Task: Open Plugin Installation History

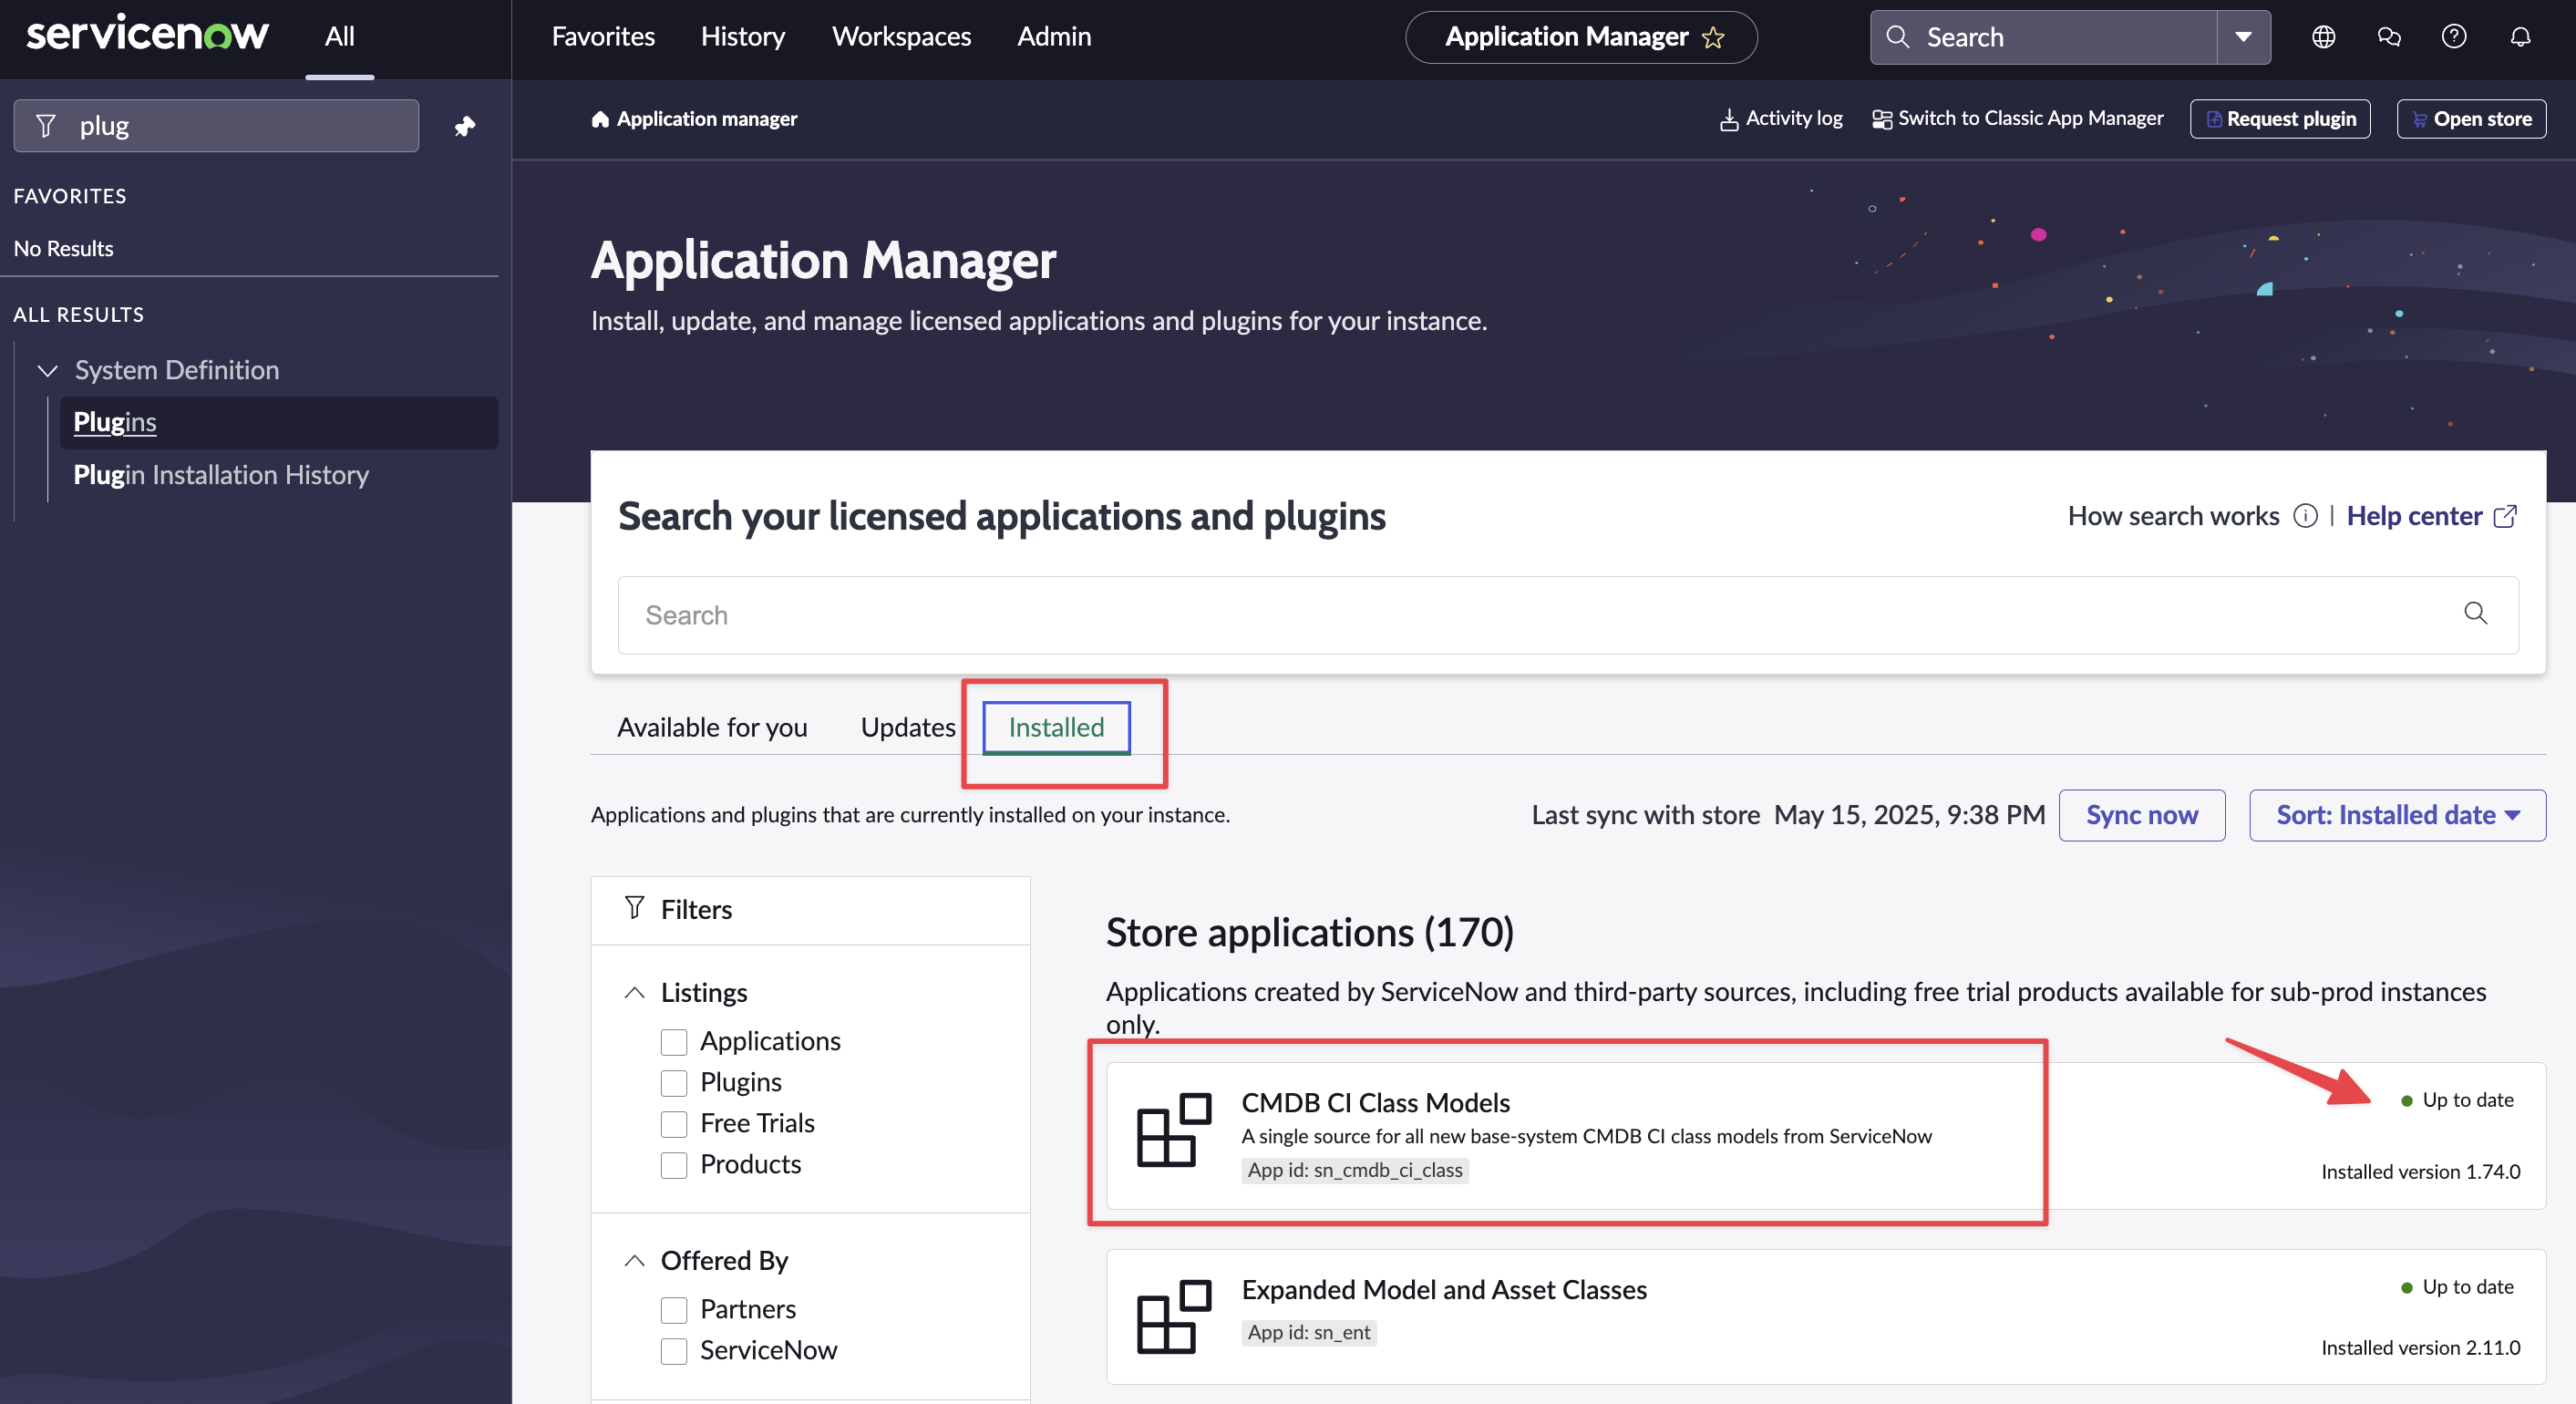Action: (x=221, y=474)
